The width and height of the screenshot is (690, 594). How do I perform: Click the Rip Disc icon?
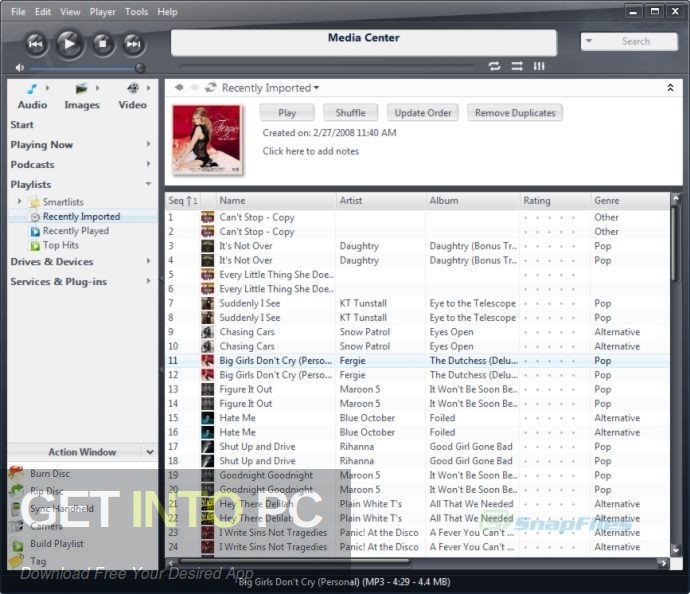17,491
